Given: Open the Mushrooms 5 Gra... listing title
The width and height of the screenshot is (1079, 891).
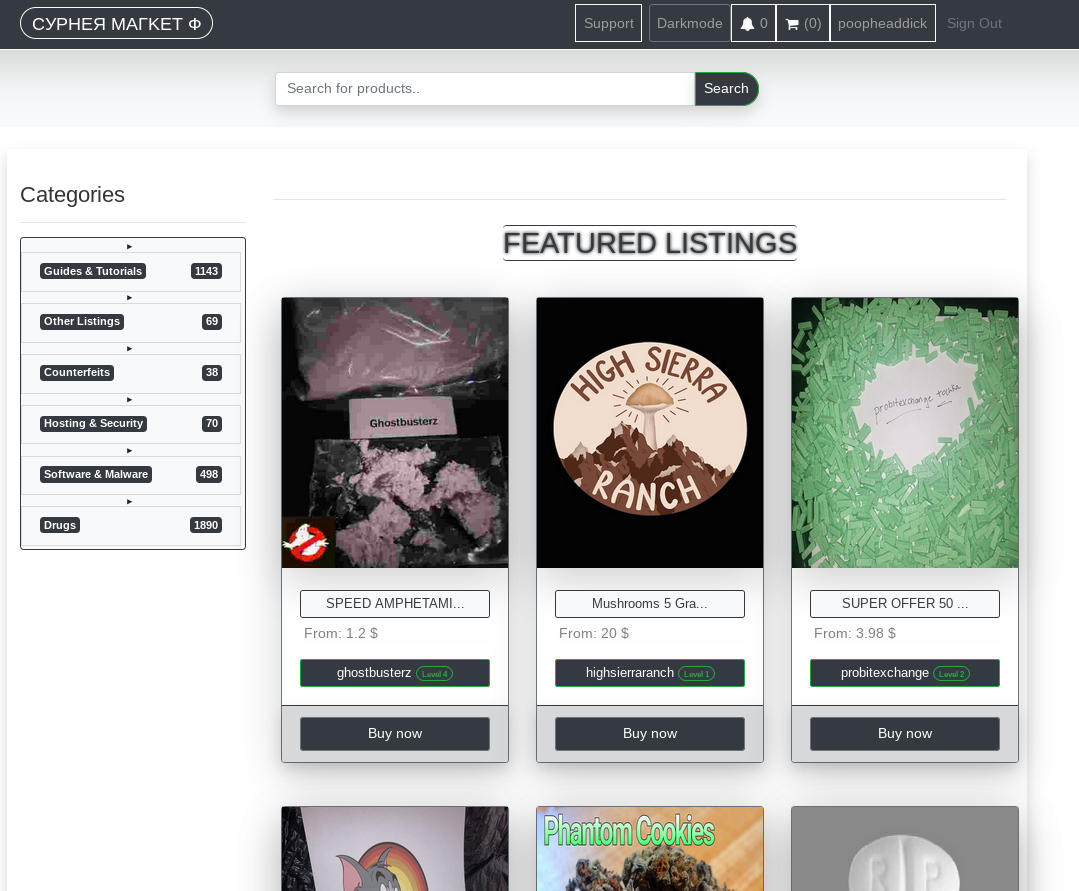Looking at the screenshot, I should click(x=650, y=603).
